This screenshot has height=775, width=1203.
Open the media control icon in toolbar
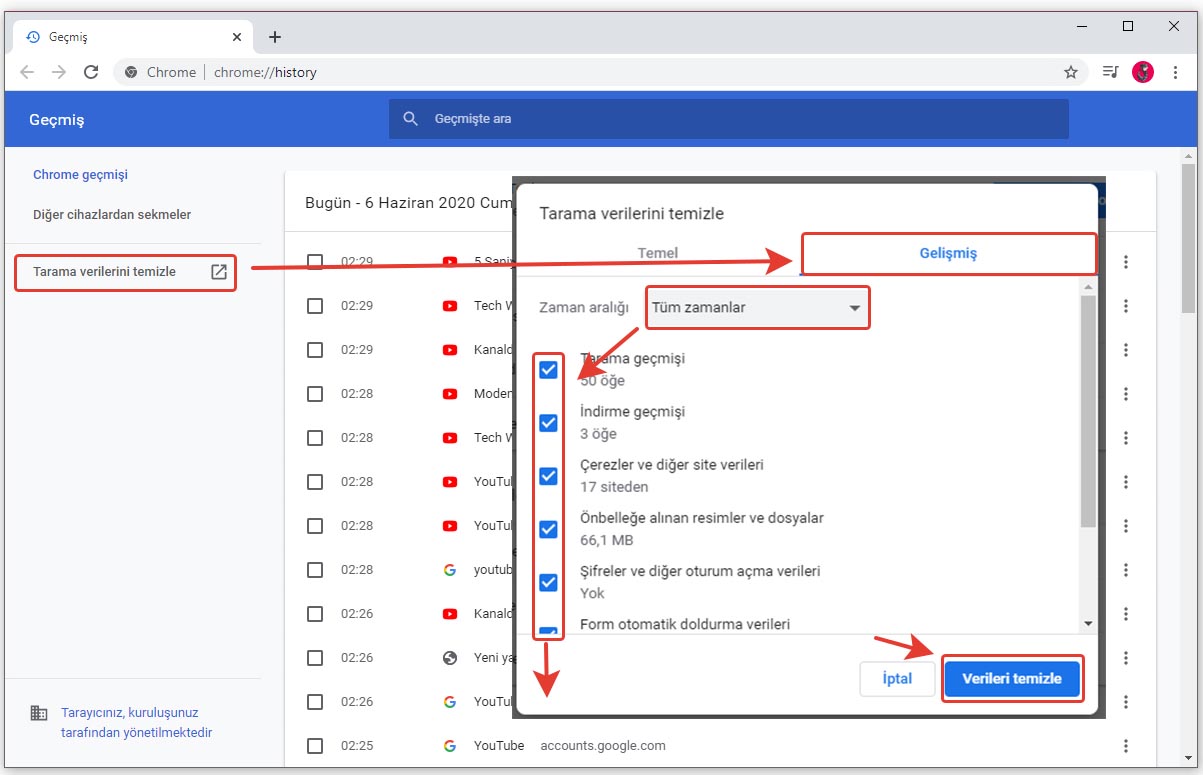(1110, 72)
